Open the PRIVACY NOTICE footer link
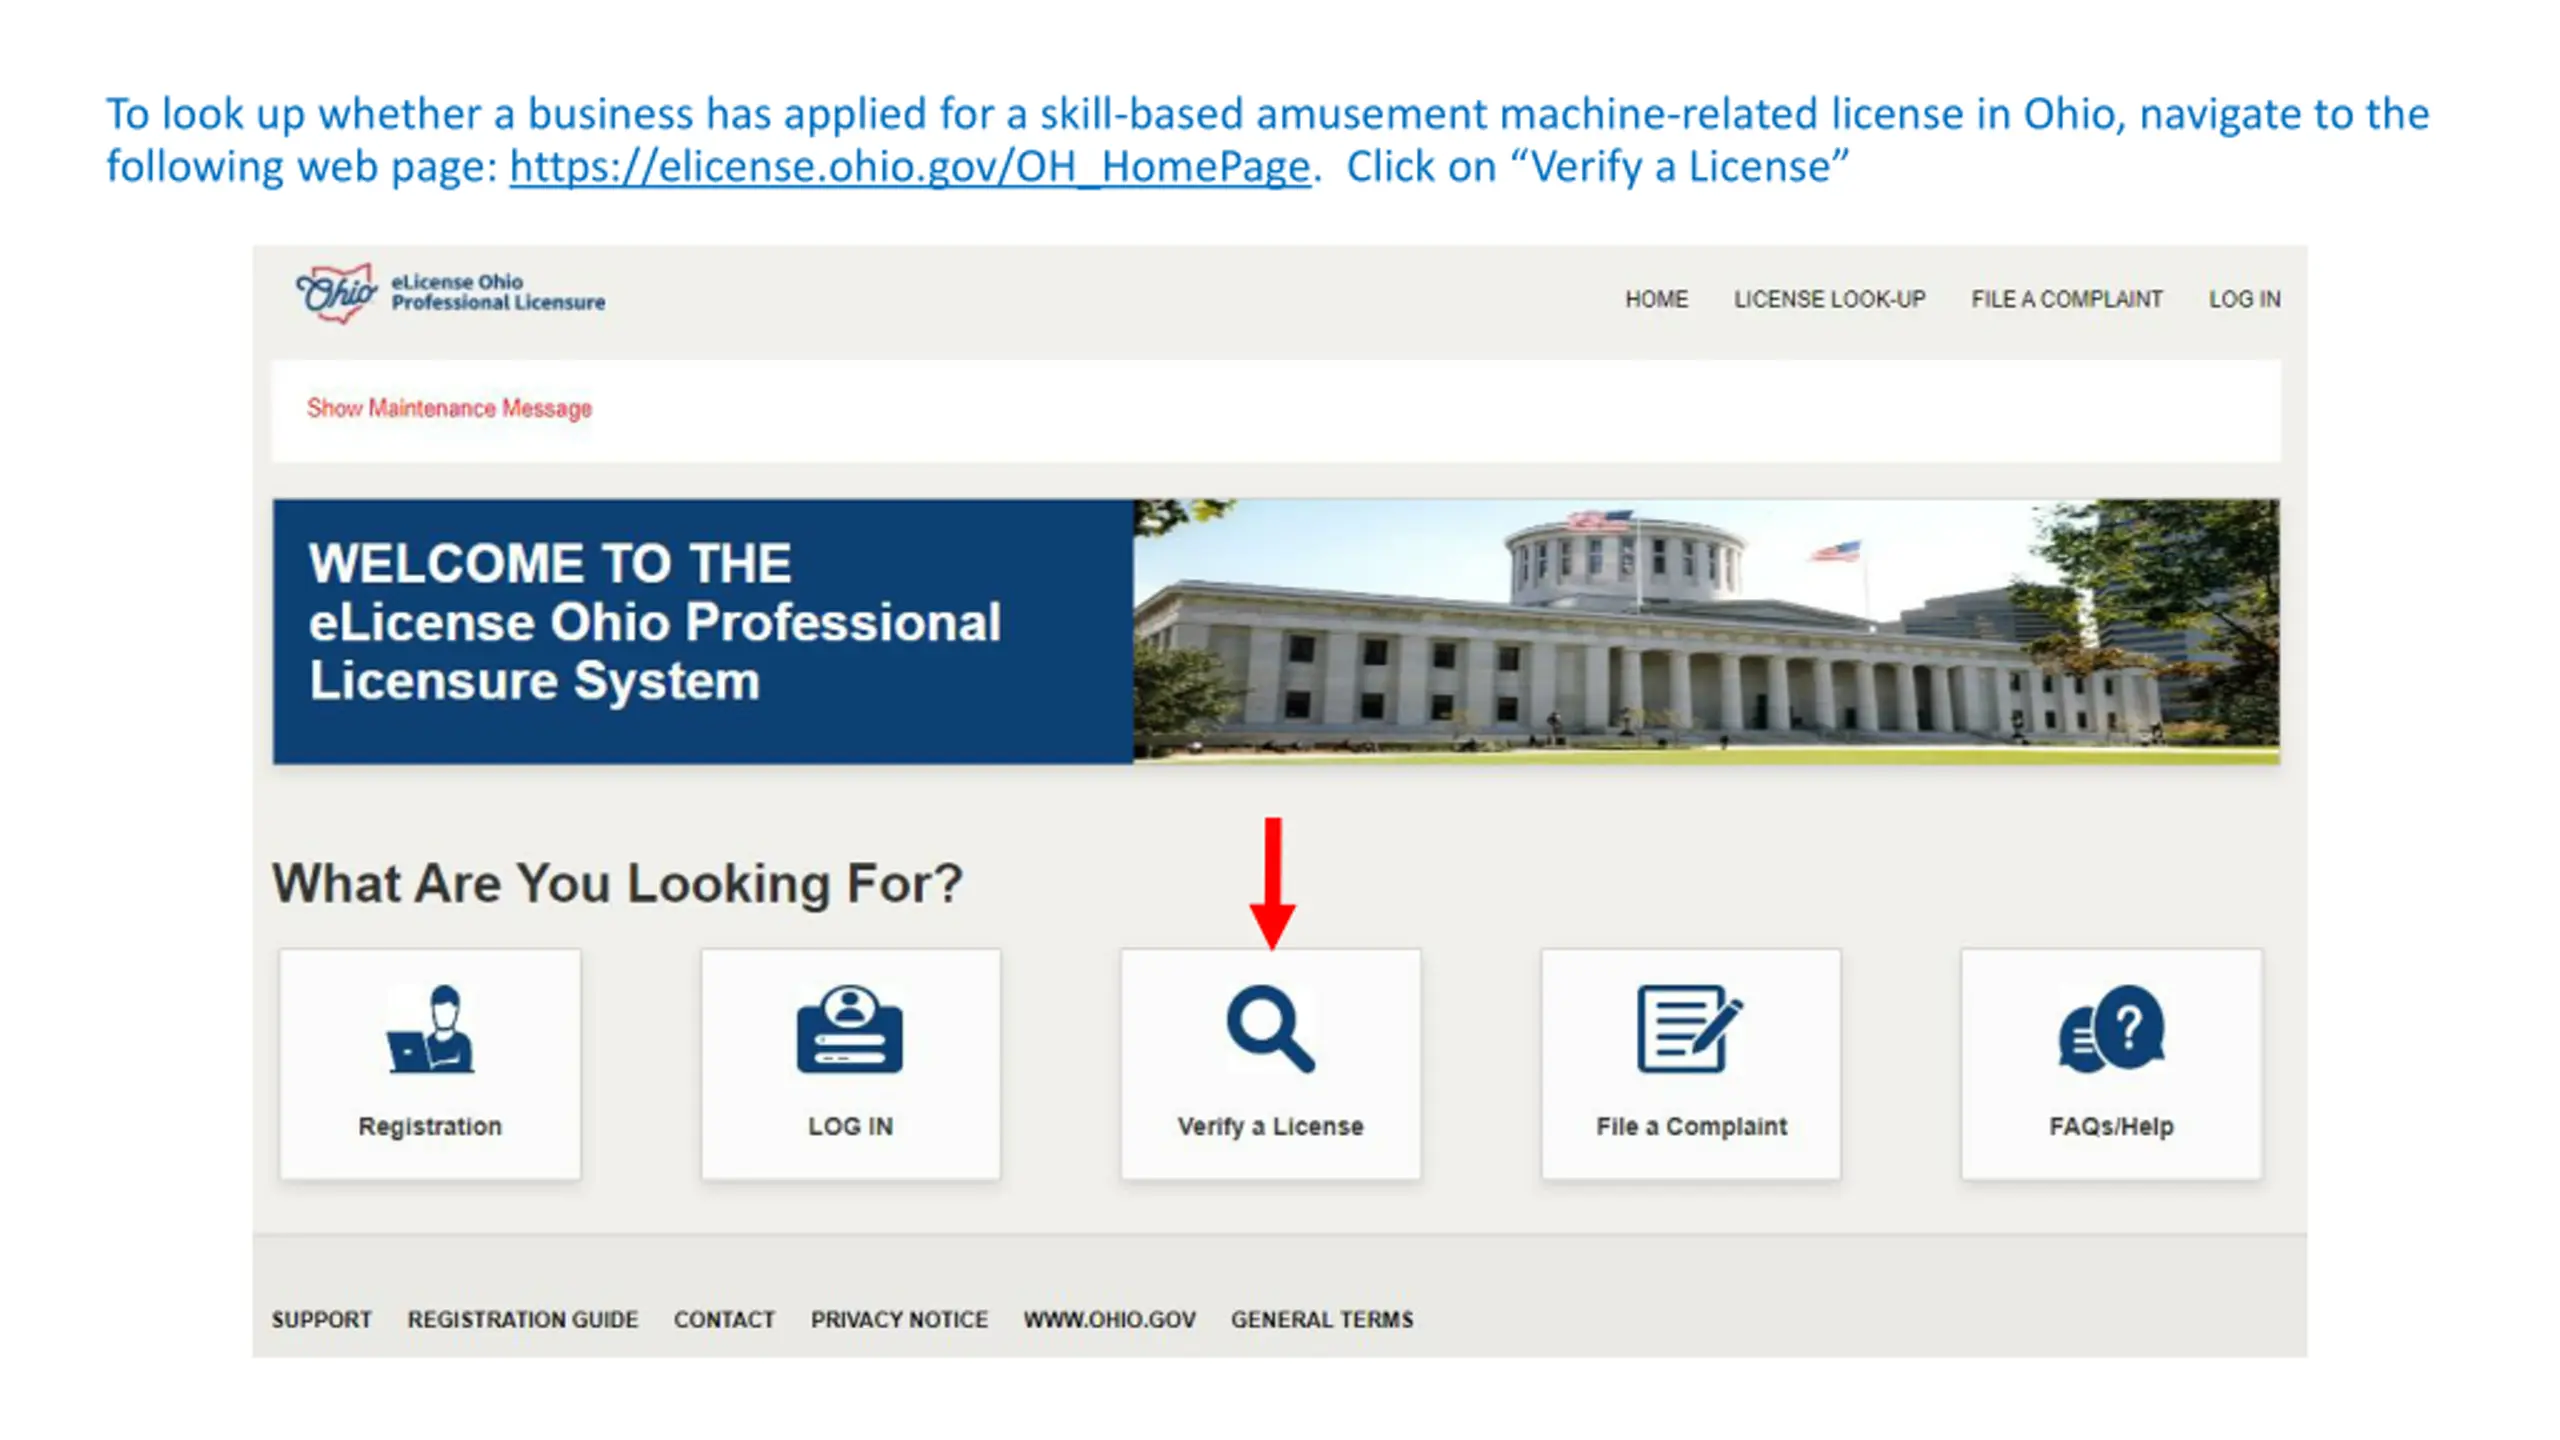Screen dimensions: 2560x1440 [899, 1319]
